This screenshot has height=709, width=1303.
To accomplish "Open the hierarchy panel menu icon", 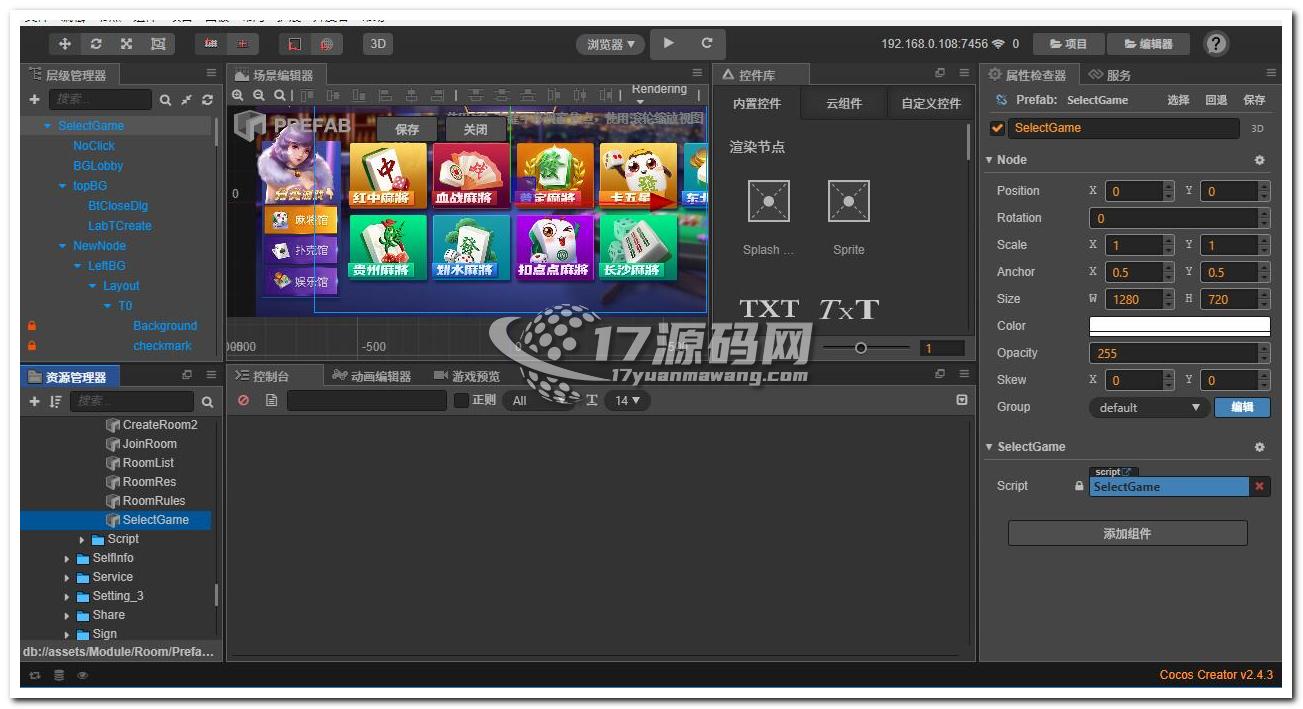I will 211,73.
